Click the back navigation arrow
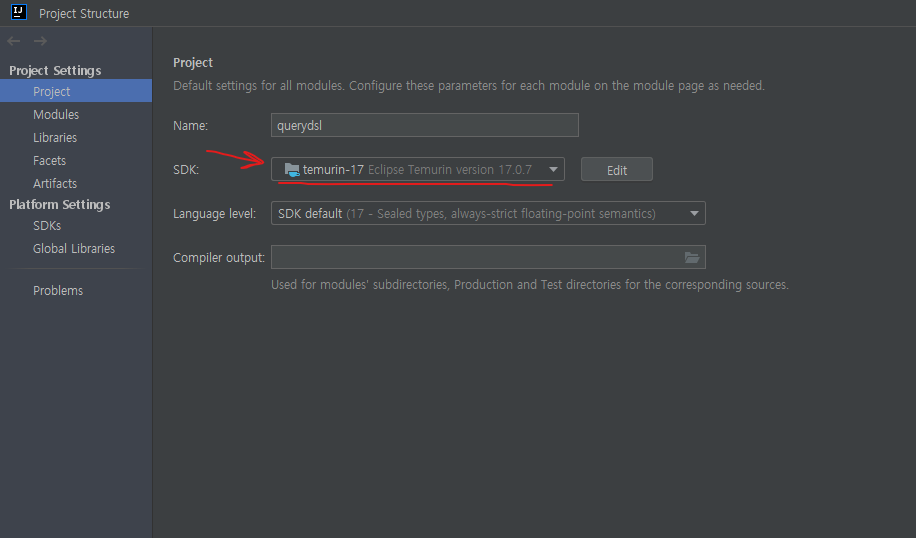The image size is (916, 538). 13,41
